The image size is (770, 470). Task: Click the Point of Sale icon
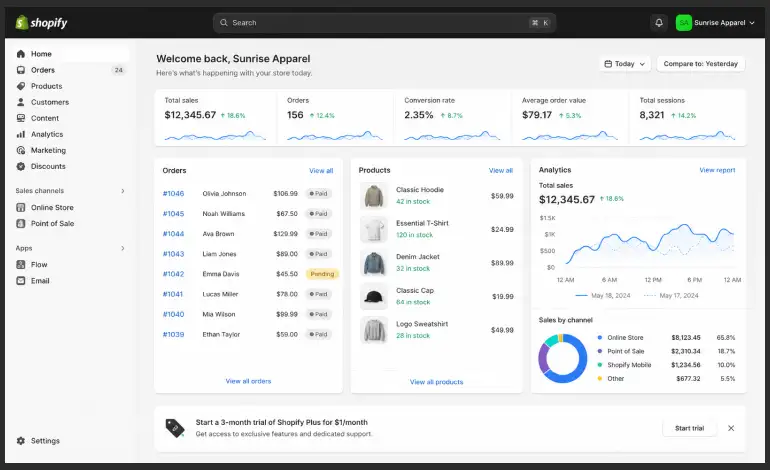21,223
